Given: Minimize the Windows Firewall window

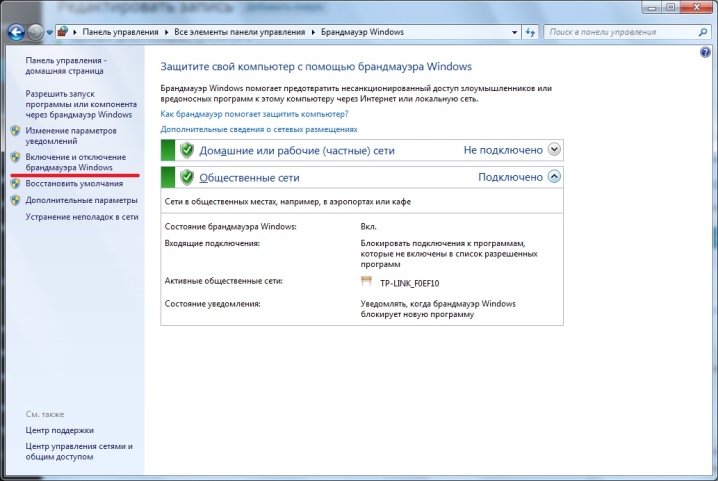Looking at the screenshot, I should pyautogui.click(x=652, y=7).
